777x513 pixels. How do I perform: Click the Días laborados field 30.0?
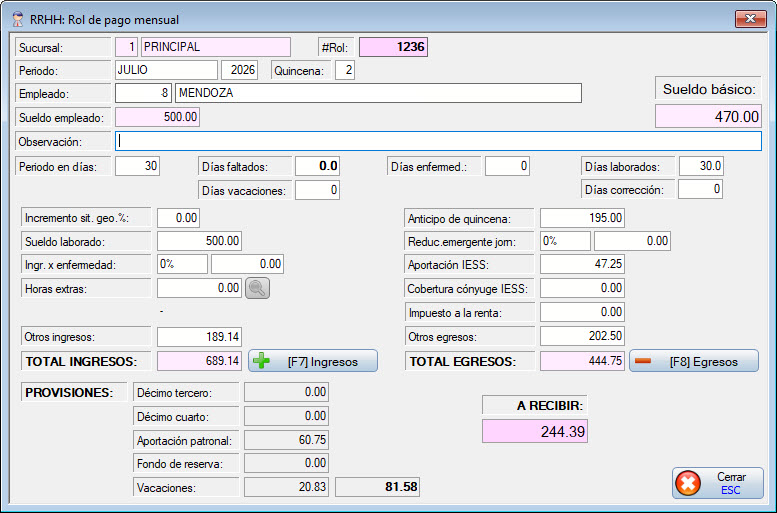tap(701, 166)
